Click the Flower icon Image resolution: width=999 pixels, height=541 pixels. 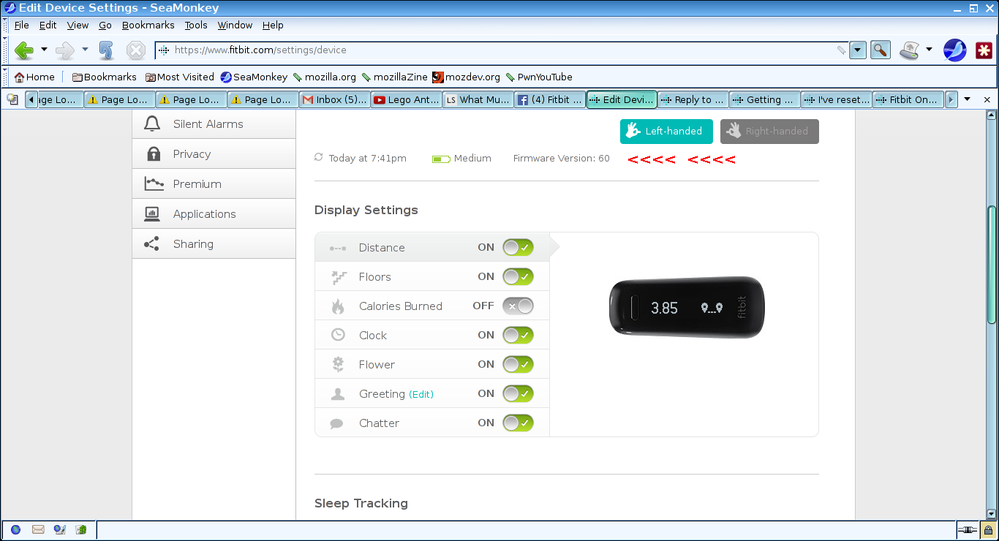tap(338, 364)
